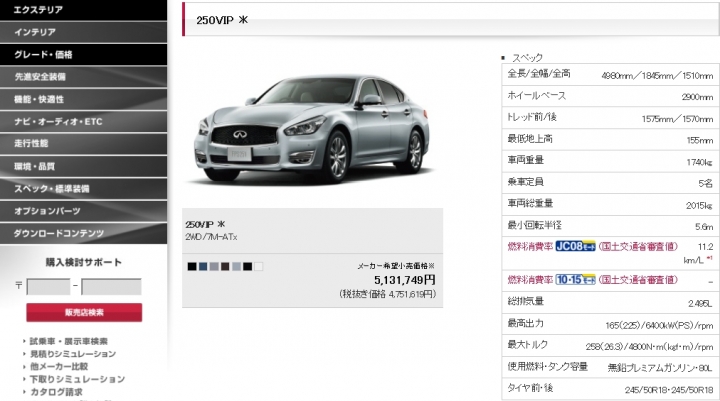
Task: Open ダウンロードコンテンツ sidebar entry
Action: 84,233
